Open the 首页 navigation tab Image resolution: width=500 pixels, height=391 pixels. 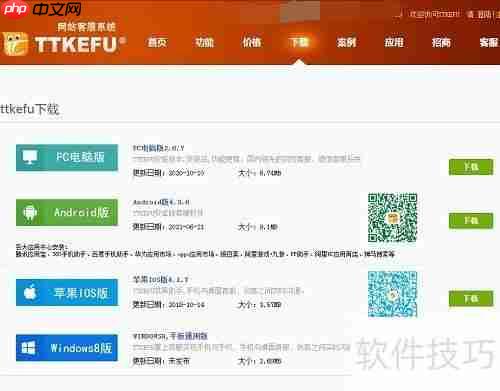pyautogui.click(x=157, y=43)
